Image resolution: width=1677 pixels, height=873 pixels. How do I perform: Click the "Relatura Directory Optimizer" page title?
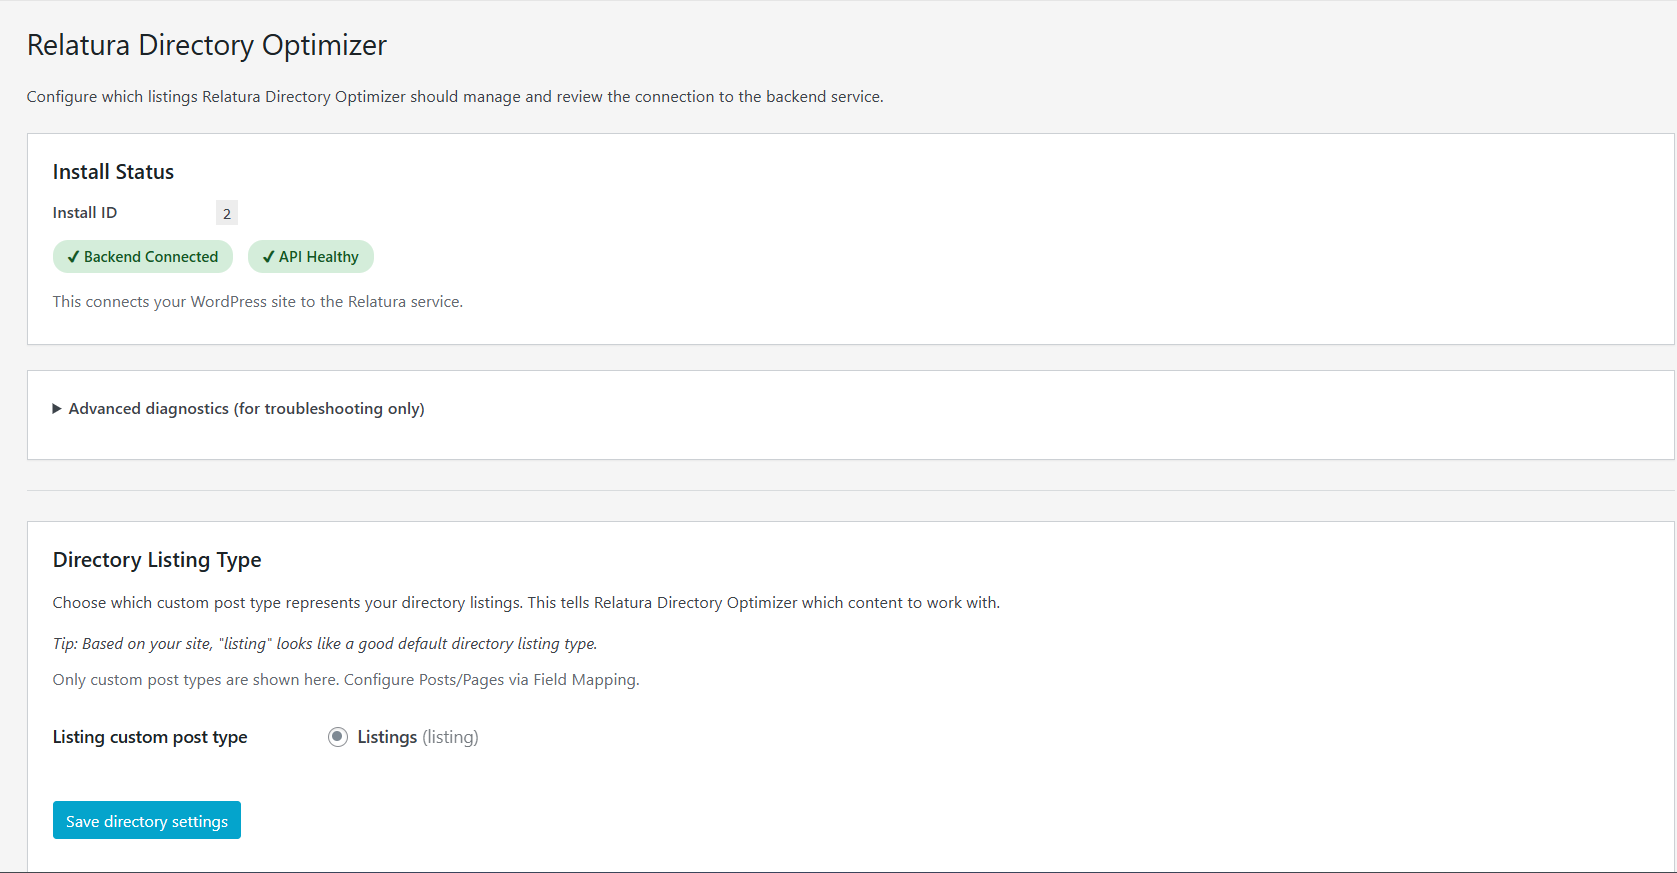(206, 45)
